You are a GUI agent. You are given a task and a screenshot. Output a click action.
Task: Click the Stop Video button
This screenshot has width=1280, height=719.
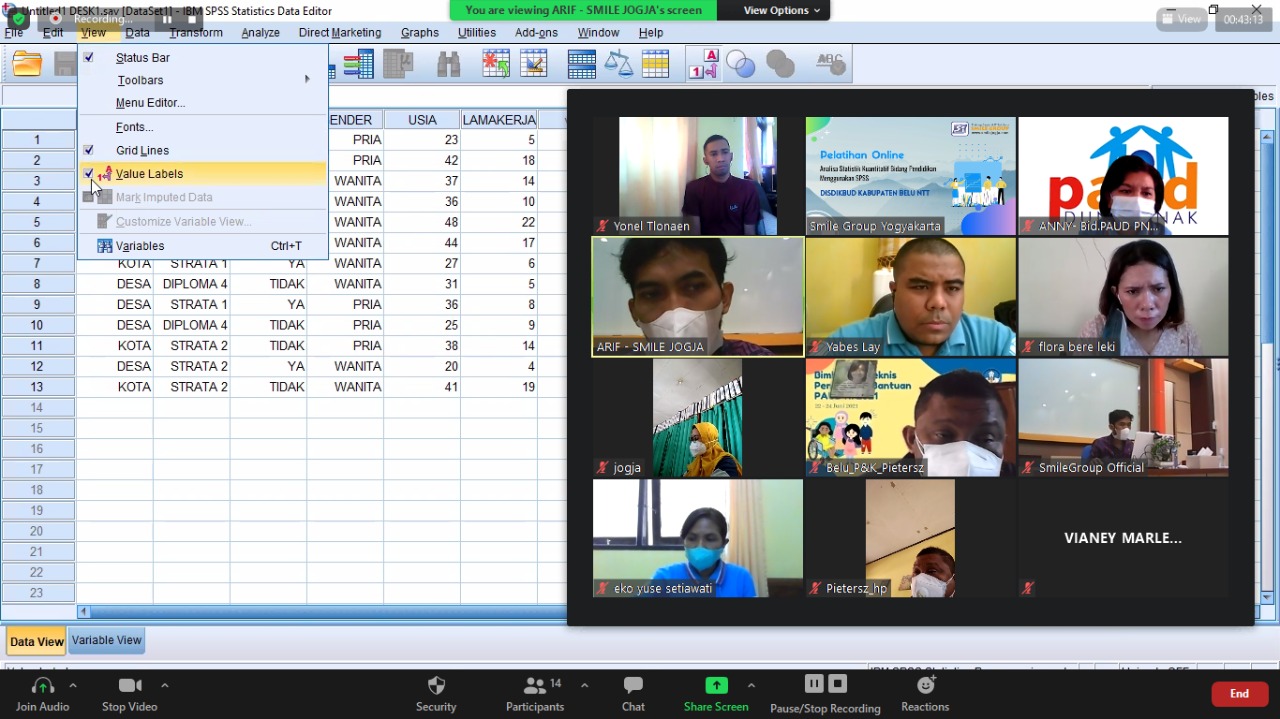tap(130, 694)
